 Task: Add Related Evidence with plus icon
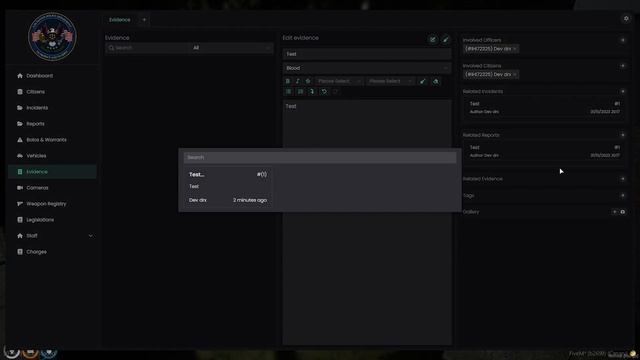(622, 179)
